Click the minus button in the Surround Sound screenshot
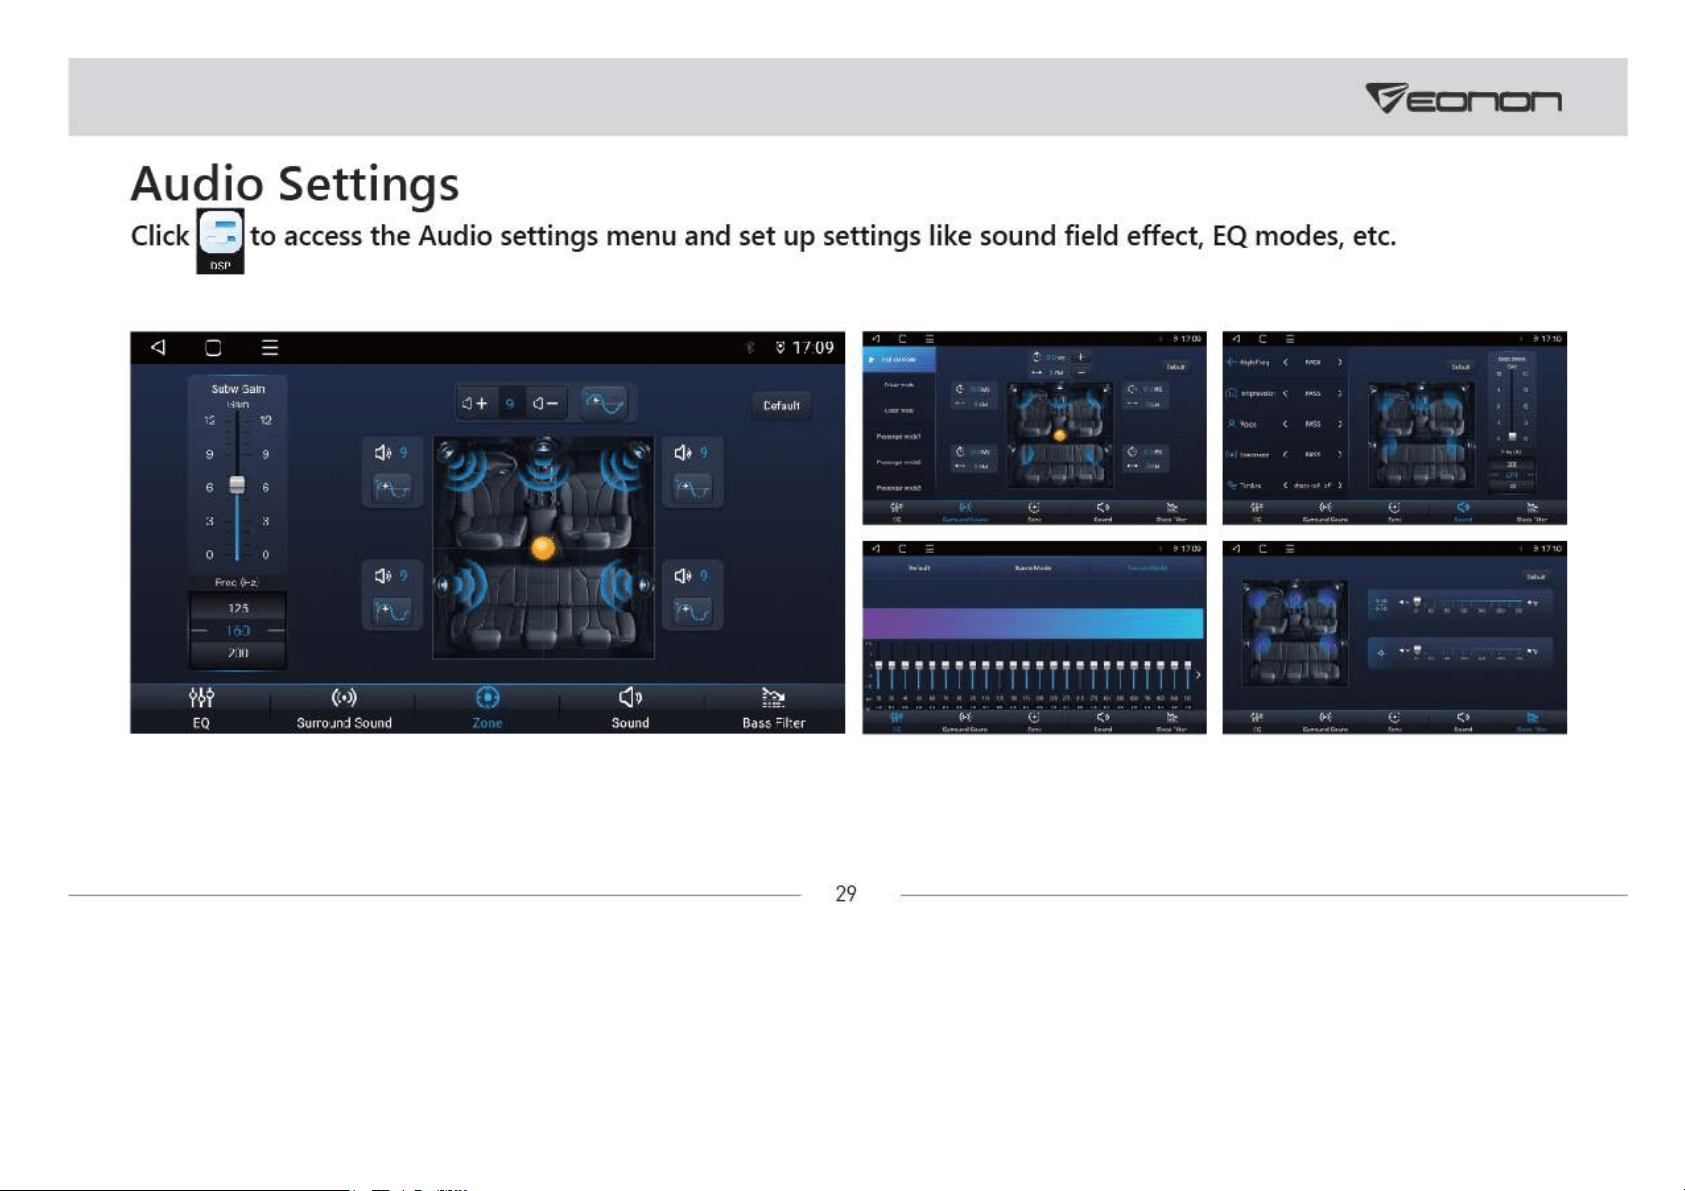The image size is (1685, 1191). click(1081, 372)
